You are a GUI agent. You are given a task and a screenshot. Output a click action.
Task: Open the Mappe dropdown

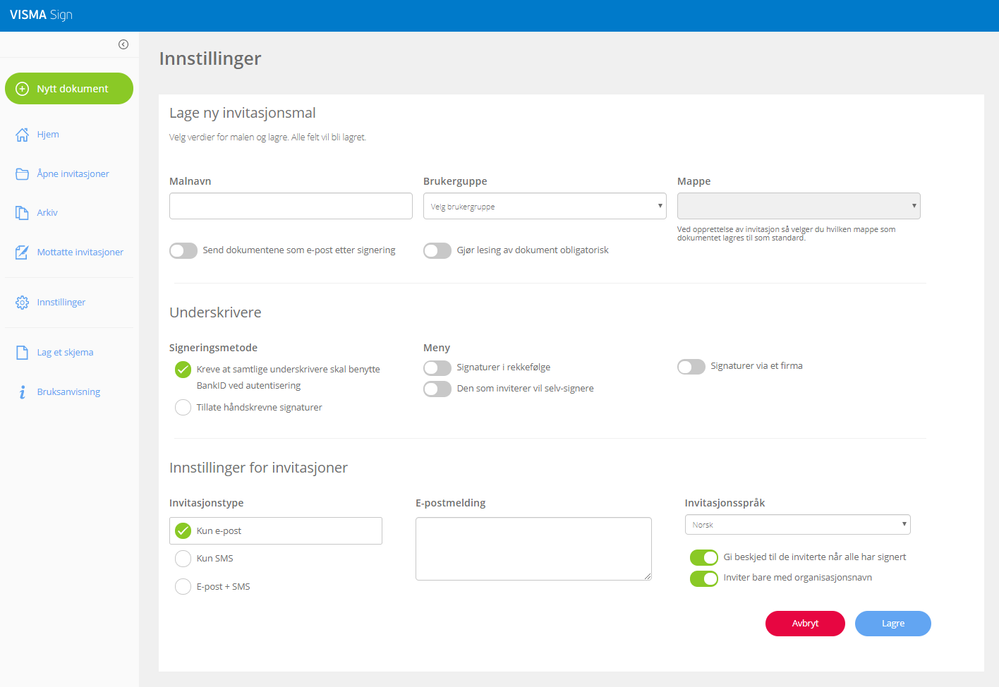798,206
